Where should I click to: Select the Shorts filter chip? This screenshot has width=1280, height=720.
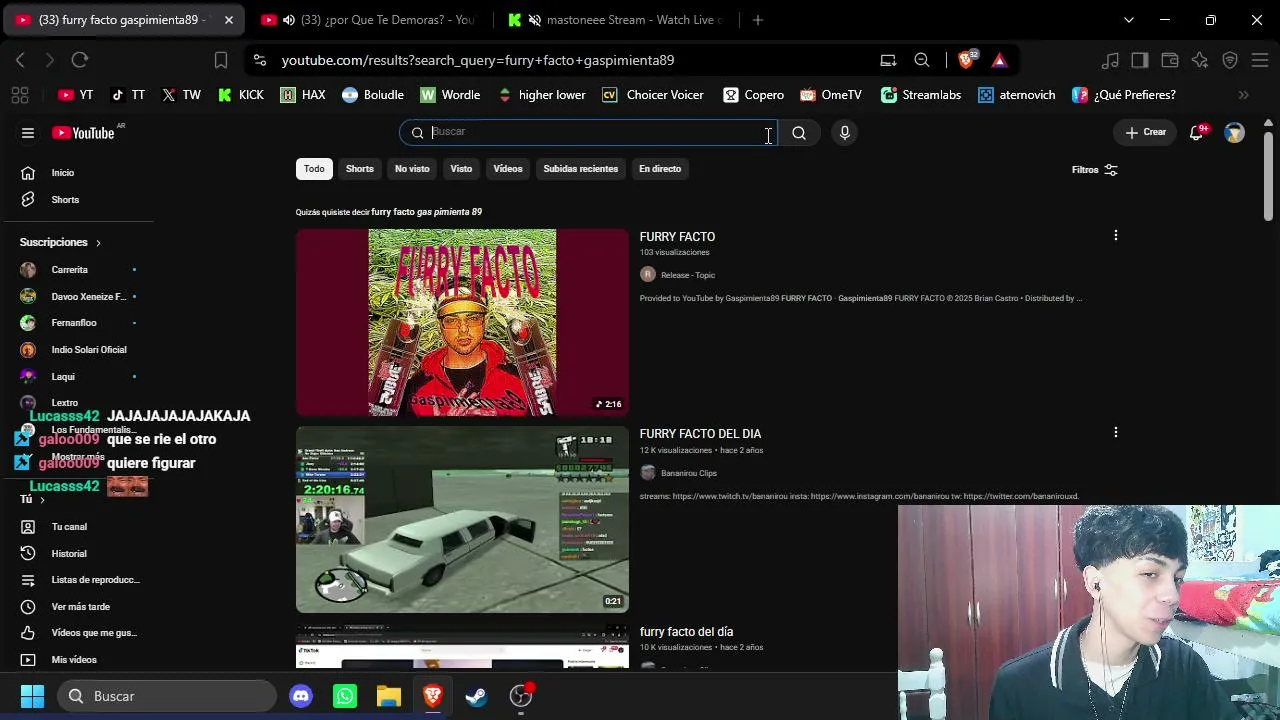pos(360,169)
